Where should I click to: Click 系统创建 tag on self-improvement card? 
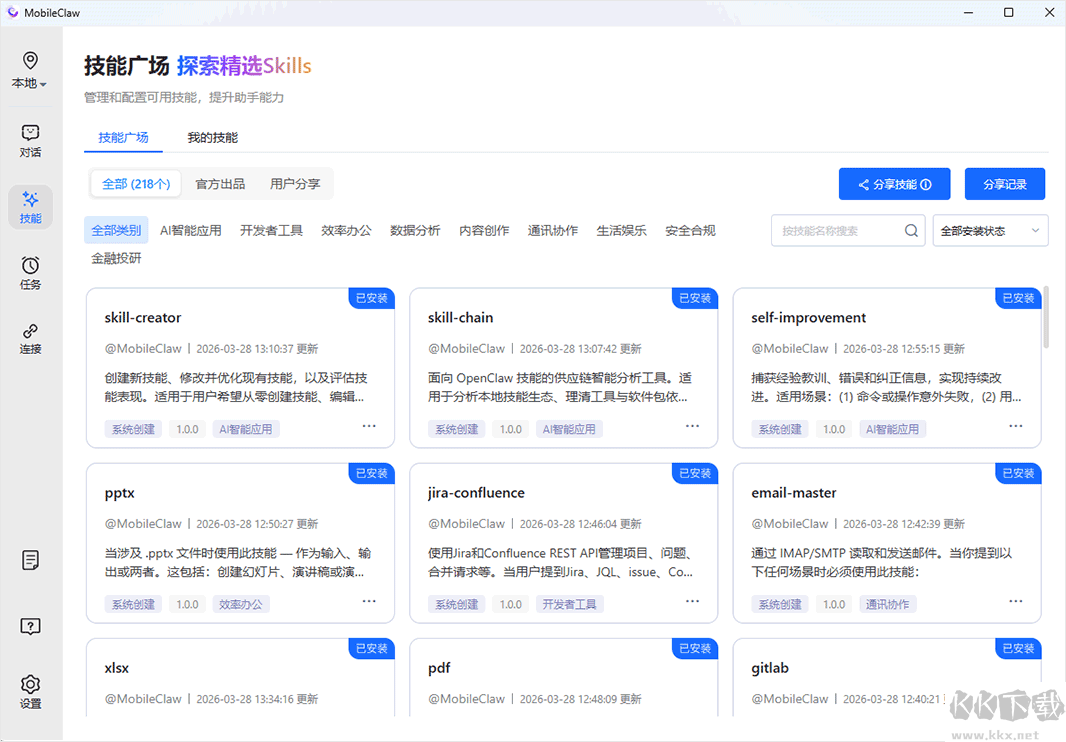point(780,429)
